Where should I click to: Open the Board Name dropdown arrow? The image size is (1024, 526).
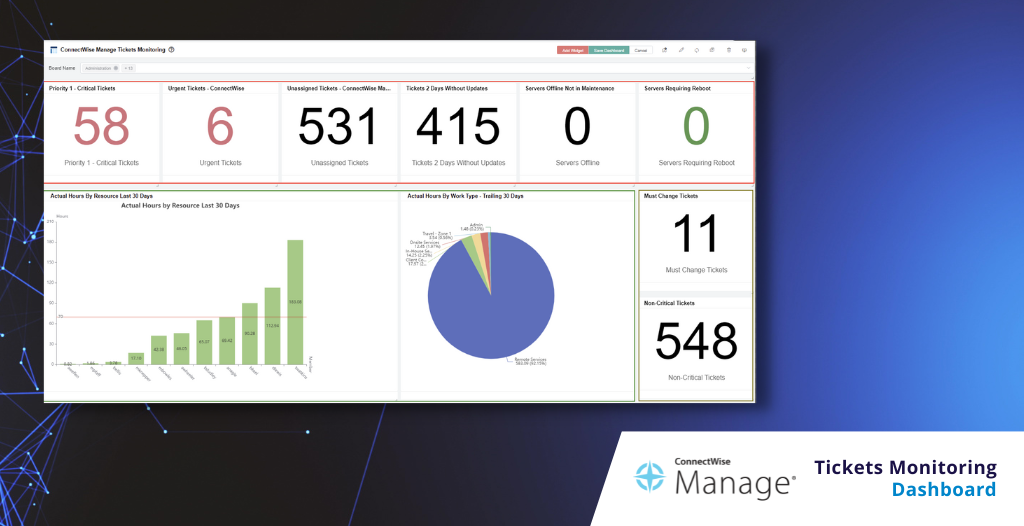(x=748, y=68)
